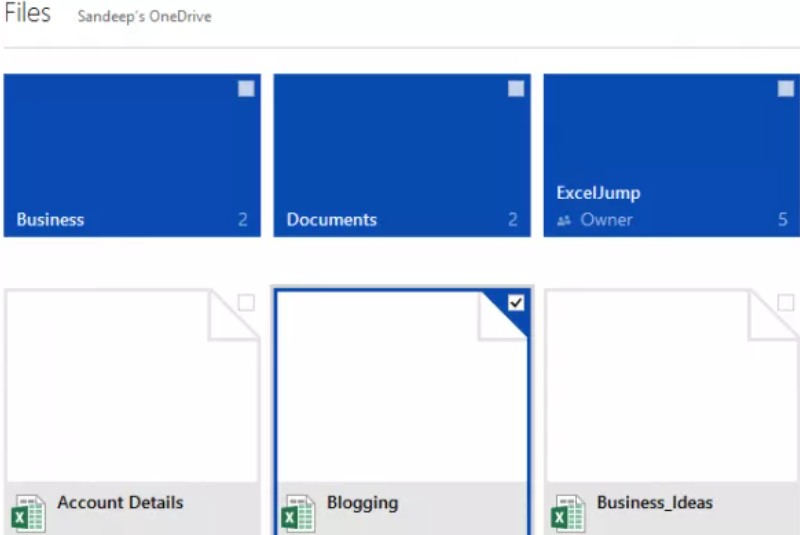Click the shared people icon on ExcelJump
The image size is (800, 535).
coord(564,220)
